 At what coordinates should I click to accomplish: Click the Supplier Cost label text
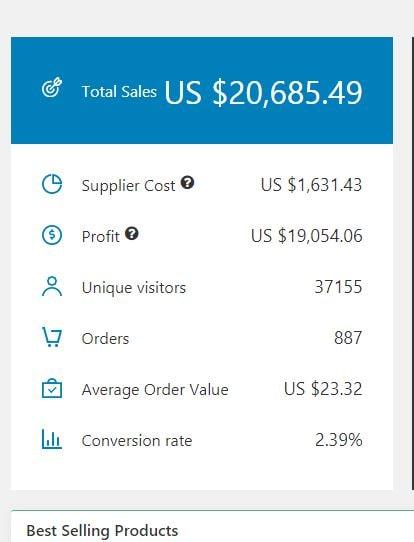128,186
